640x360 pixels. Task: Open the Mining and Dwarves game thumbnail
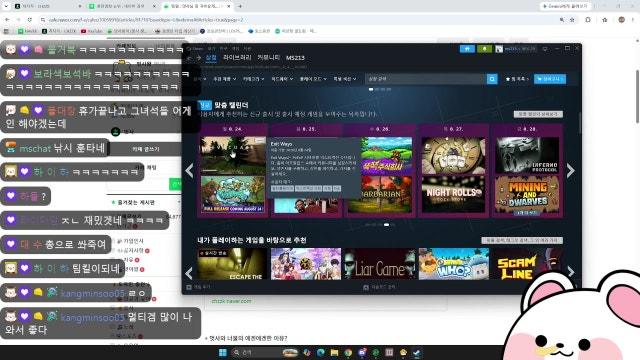click(527, 195)
